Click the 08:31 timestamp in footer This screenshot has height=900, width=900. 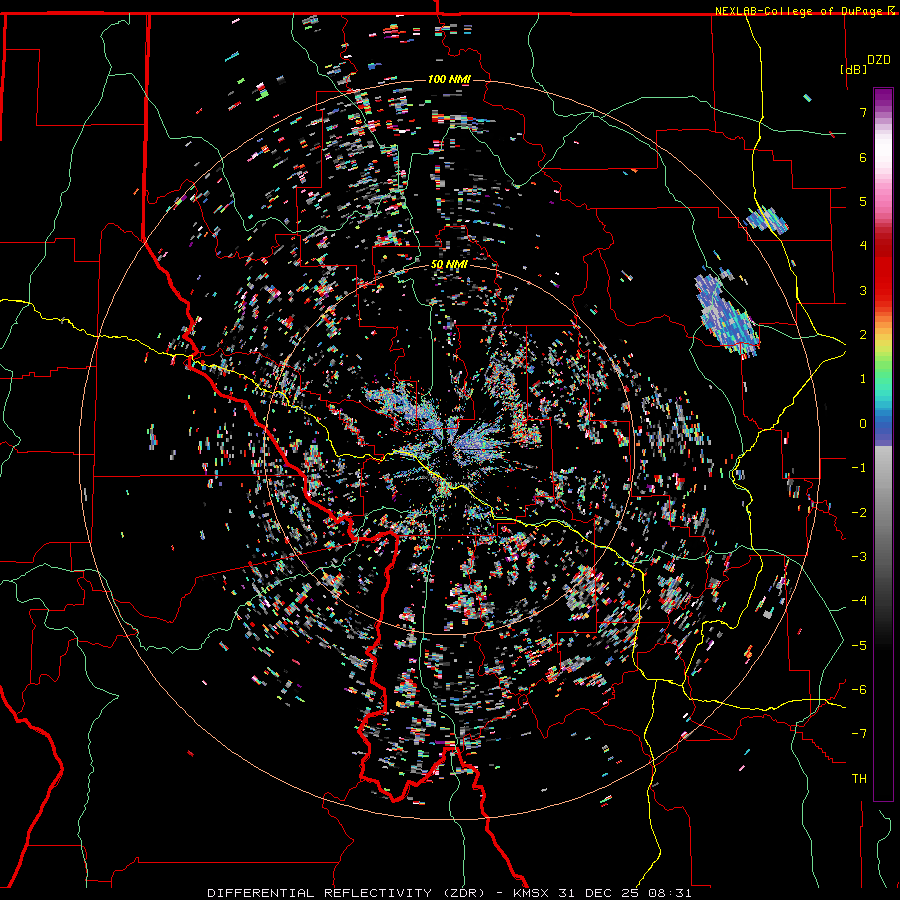(x=669, y=893)
